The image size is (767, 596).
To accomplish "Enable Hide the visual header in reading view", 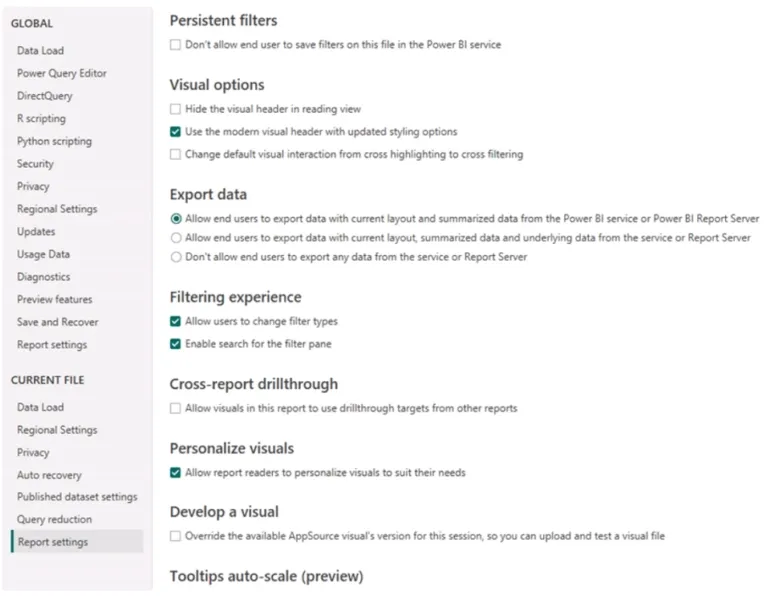I will click(175, 109).
